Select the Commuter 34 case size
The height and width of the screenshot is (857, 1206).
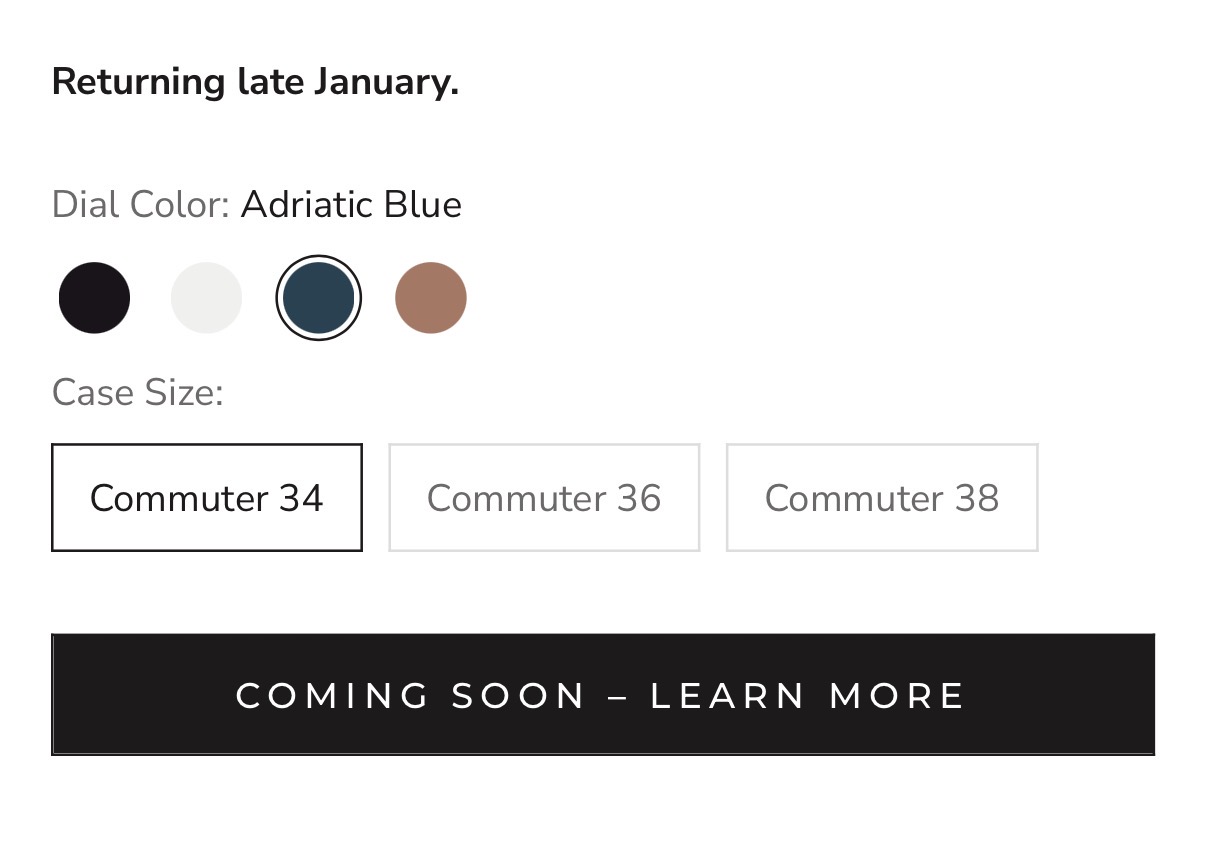coord(206,497)
